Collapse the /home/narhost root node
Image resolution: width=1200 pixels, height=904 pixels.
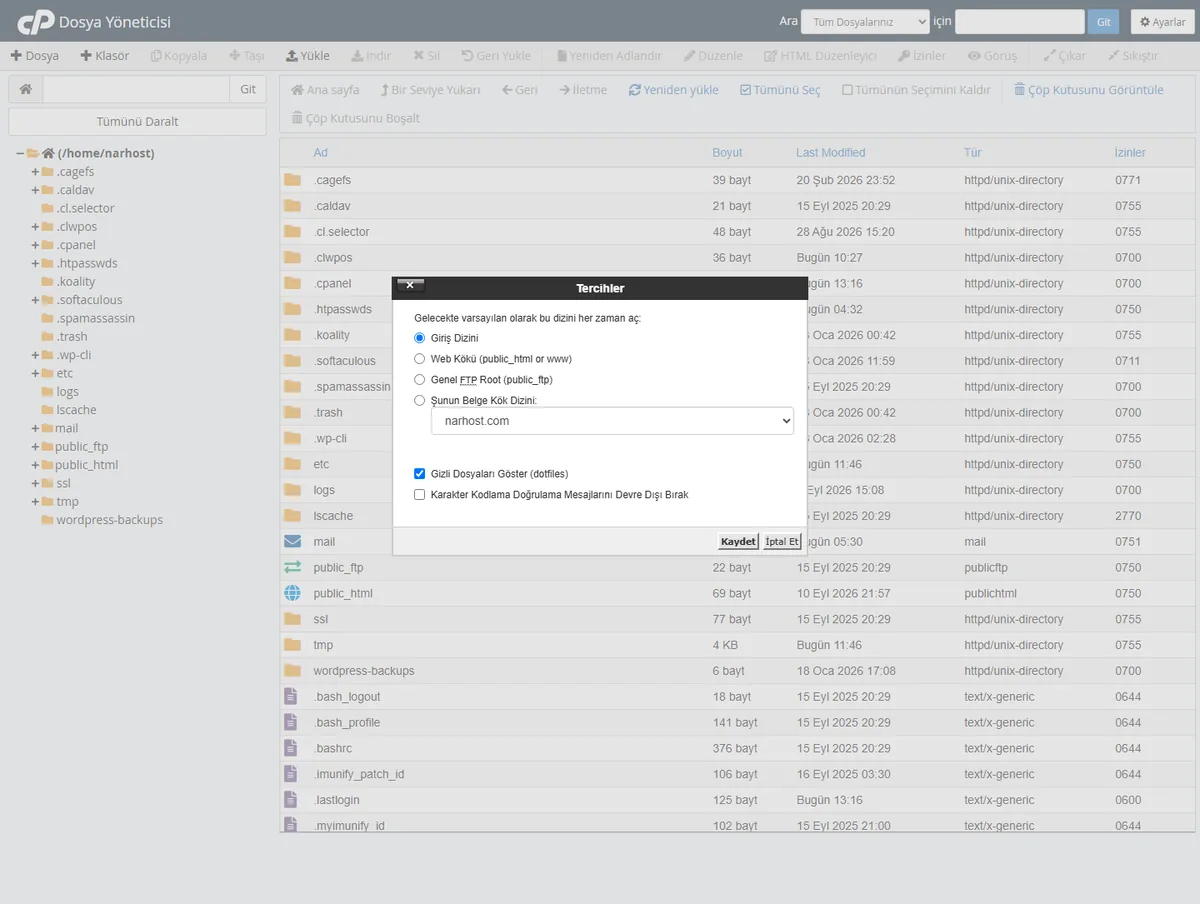click(20, 153)
